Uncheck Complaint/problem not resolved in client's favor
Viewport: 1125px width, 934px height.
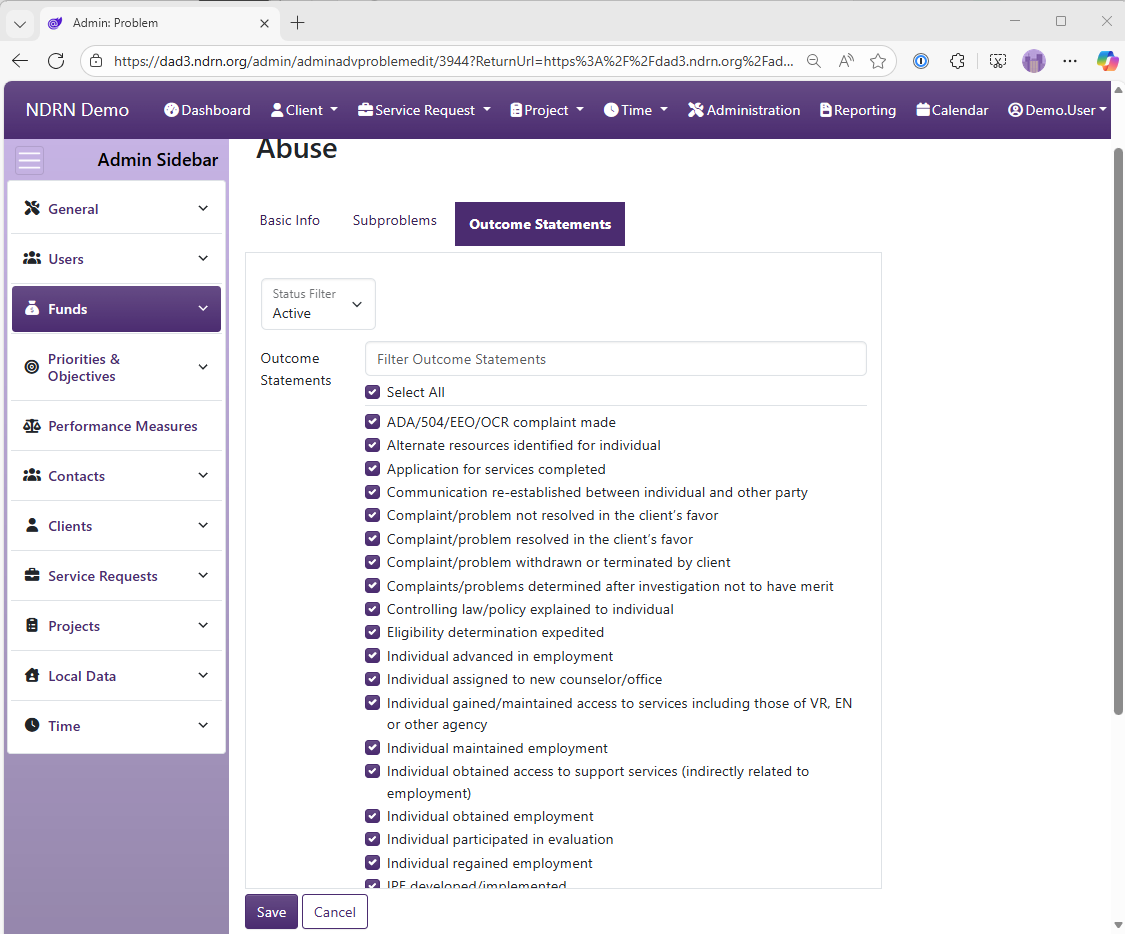click(x=372, y=516)
